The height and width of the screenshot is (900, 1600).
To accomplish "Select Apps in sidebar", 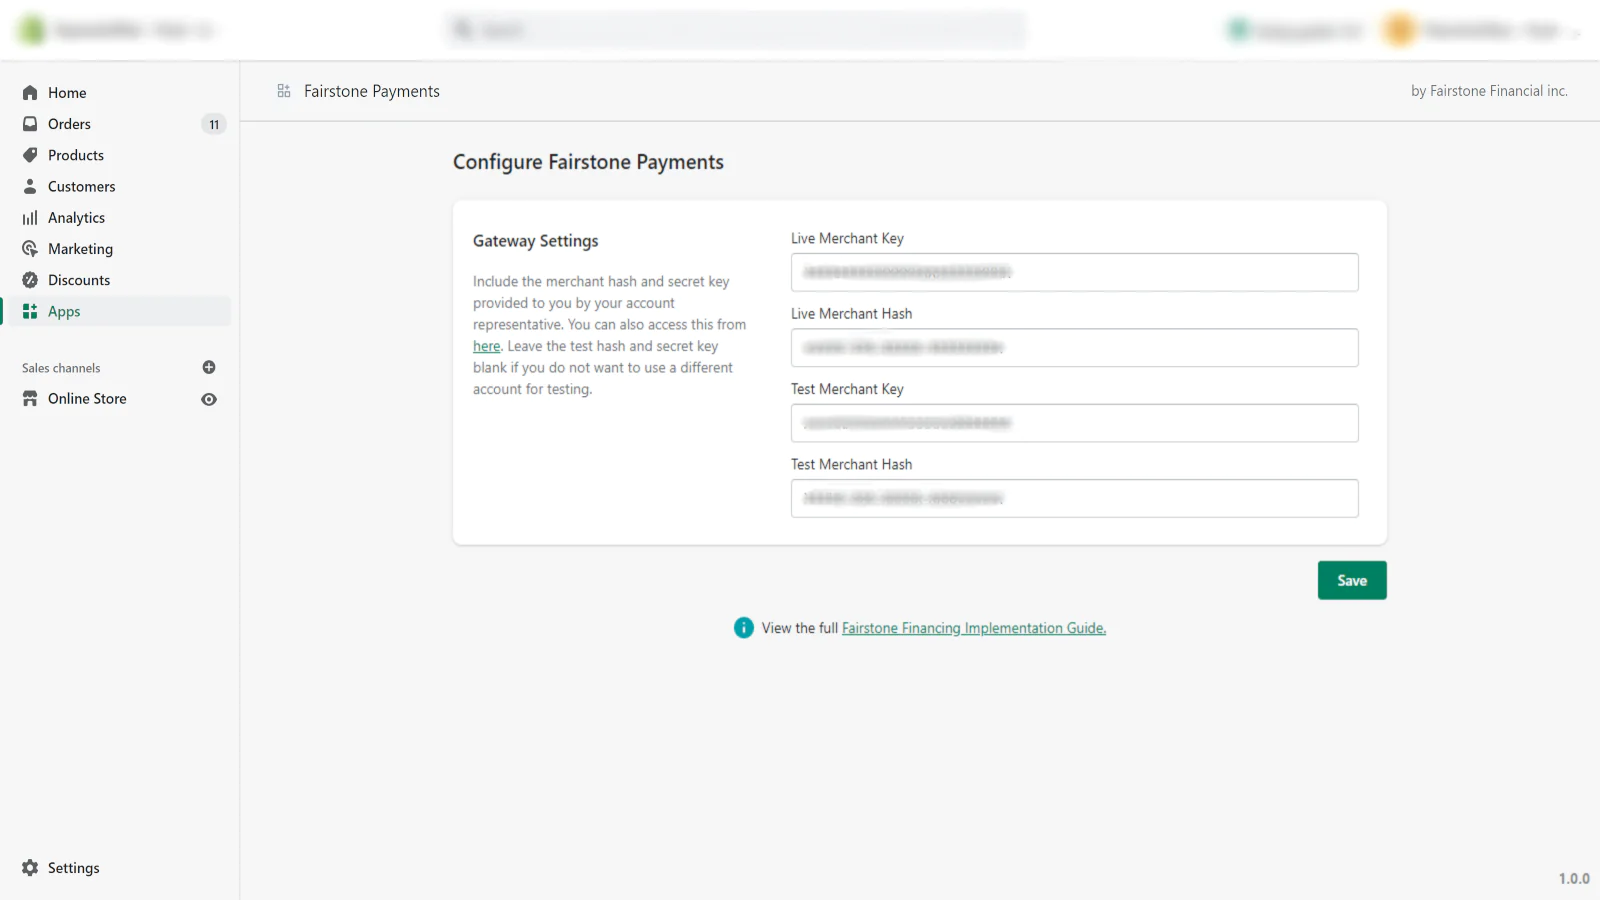I will (x=118, y=311).
